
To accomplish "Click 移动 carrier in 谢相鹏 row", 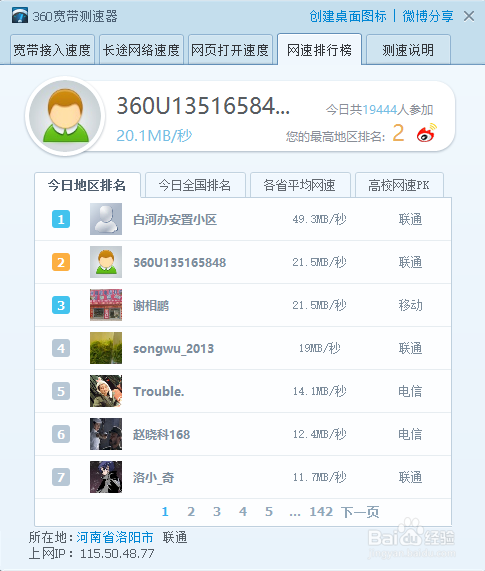I will [x=410, y=305].
